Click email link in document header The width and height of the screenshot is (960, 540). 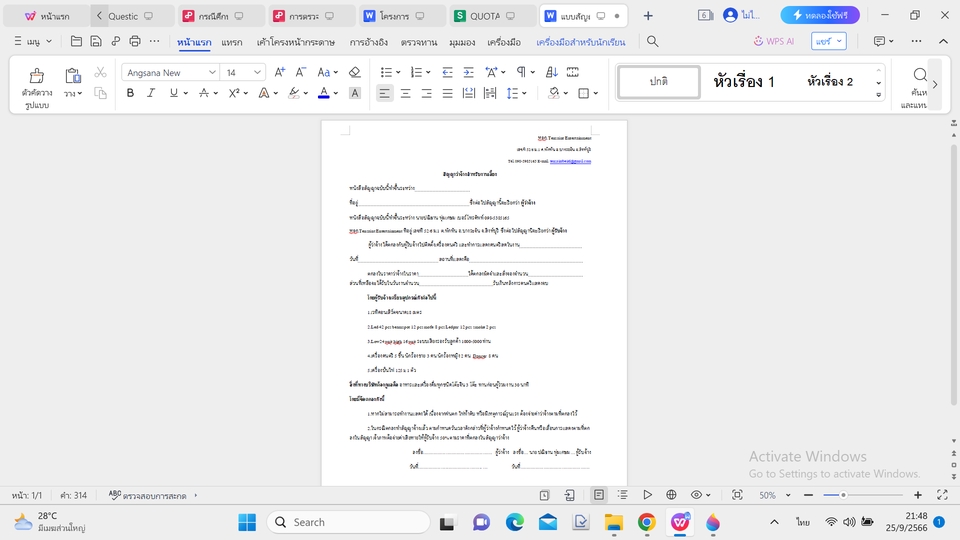pos(570,161)
